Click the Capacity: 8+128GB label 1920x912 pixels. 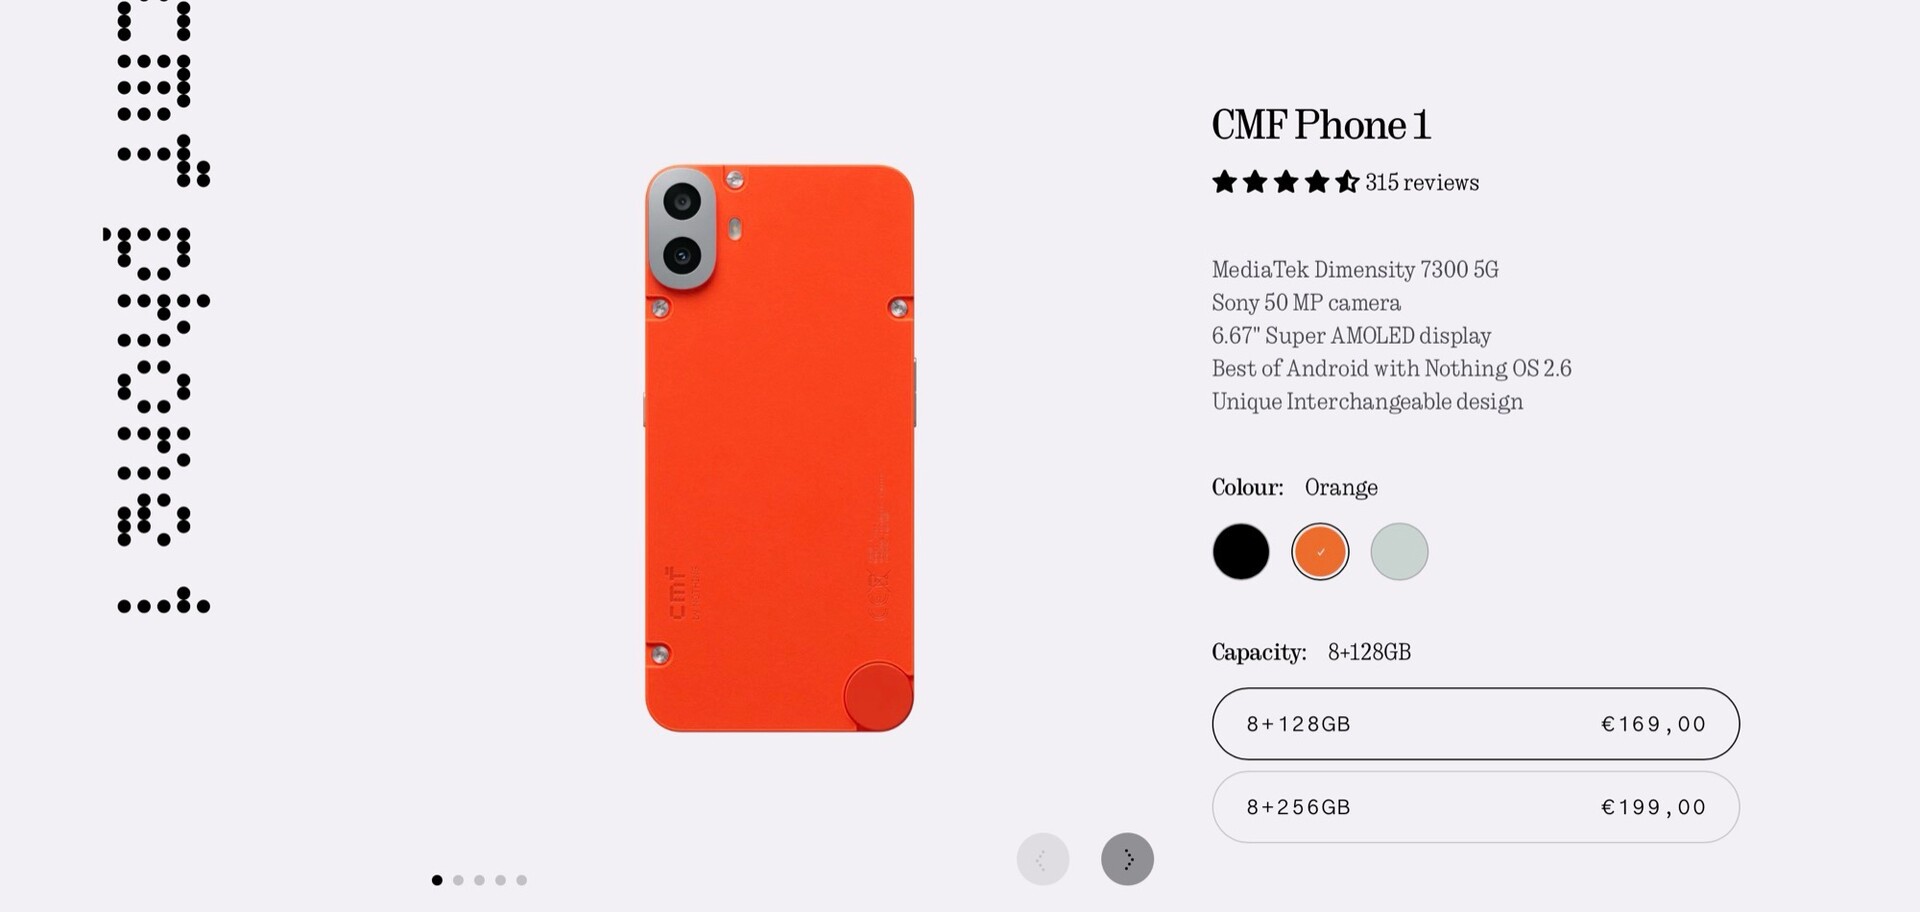pyautogui.click(x=1311, y=652)
